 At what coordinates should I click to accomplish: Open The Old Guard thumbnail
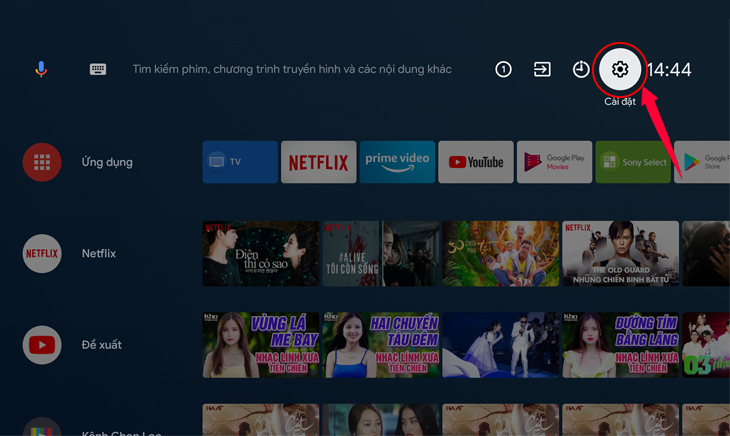(621, 254)
